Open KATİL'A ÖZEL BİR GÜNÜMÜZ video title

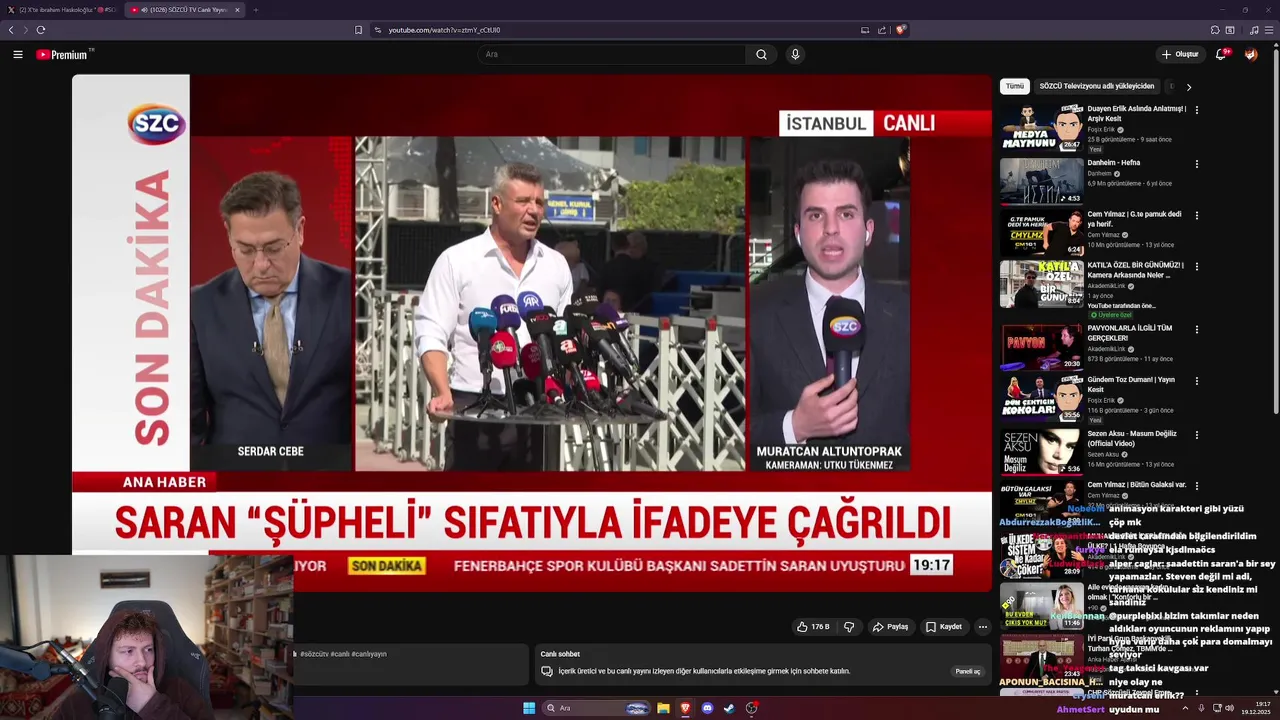click(1136, 270)
